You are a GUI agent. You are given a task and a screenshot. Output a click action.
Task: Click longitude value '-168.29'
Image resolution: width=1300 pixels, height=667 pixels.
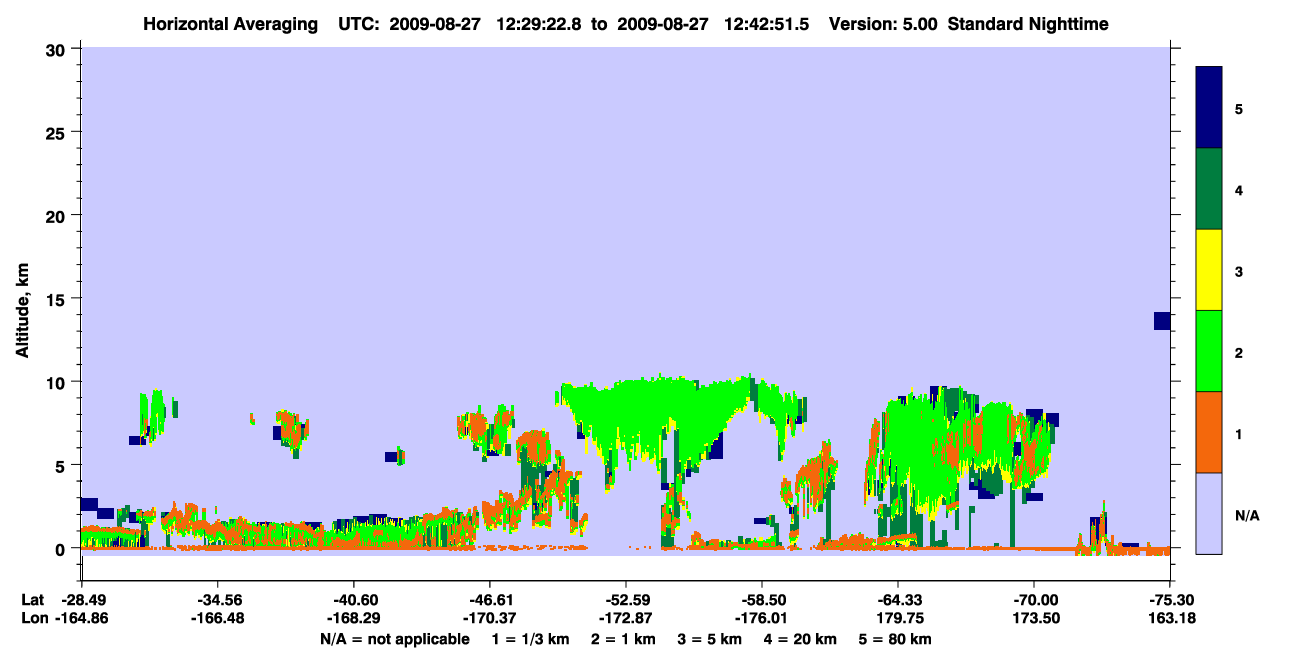click(353, 618)
